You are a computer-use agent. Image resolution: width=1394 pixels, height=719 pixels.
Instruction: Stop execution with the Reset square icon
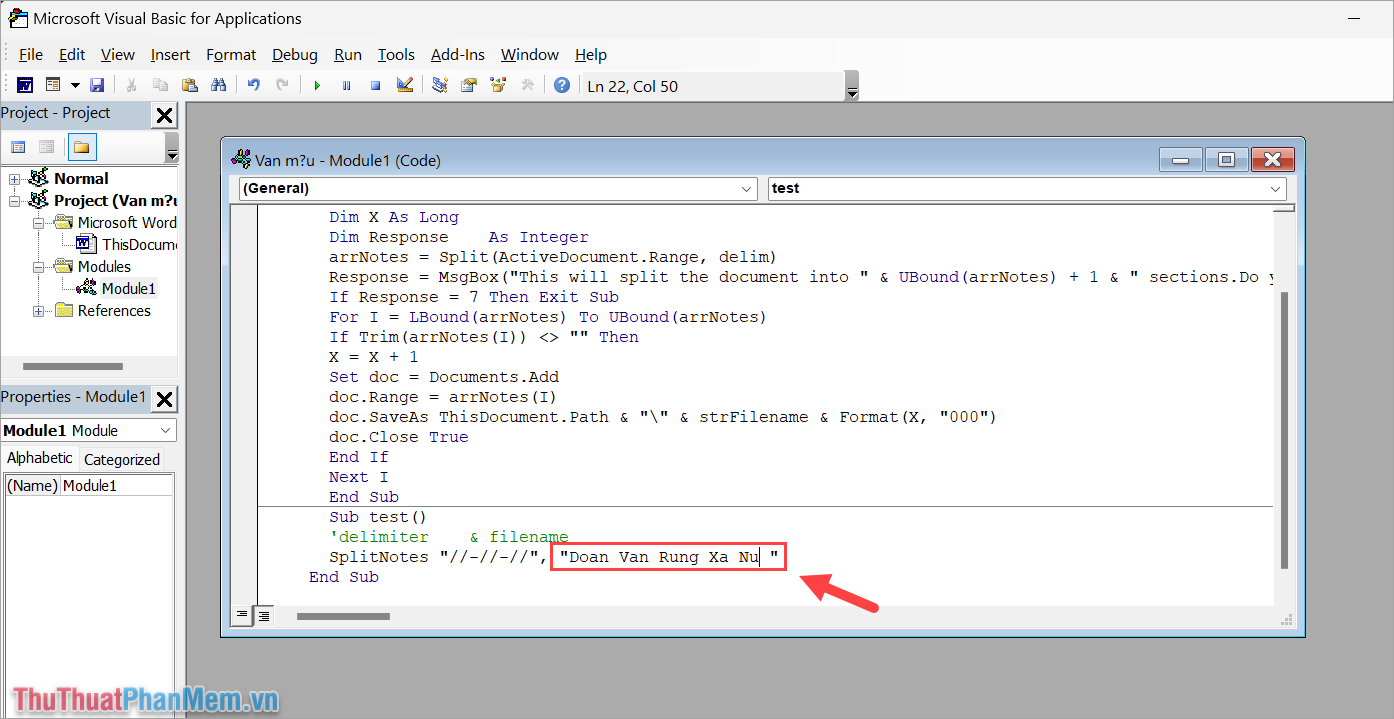pos(375,86)
